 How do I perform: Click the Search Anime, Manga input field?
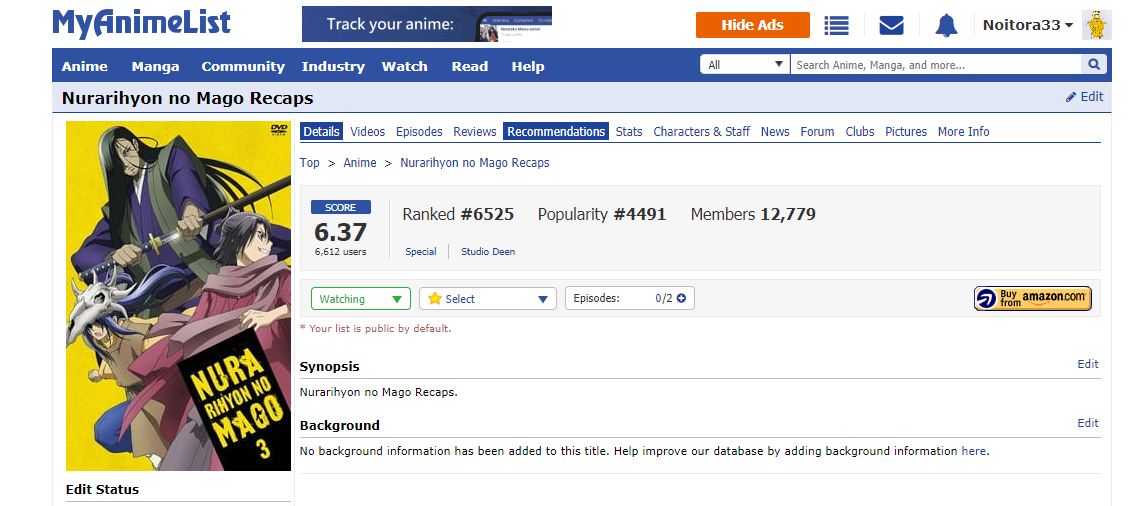click(935, 65)
